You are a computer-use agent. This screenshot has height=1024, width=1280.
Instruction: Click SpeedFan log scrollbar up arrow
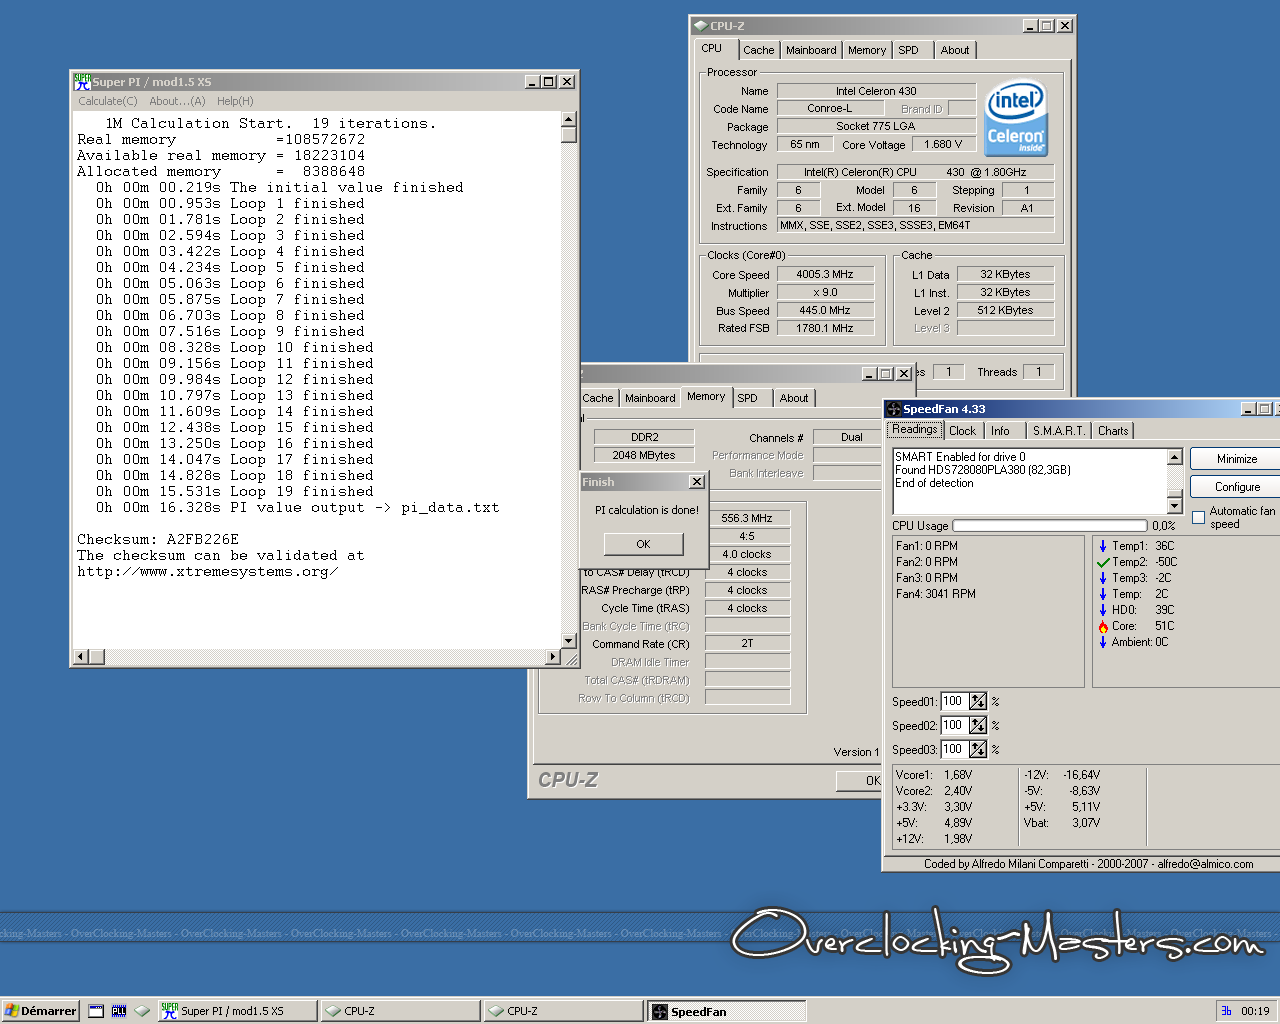pos(1174,457)
